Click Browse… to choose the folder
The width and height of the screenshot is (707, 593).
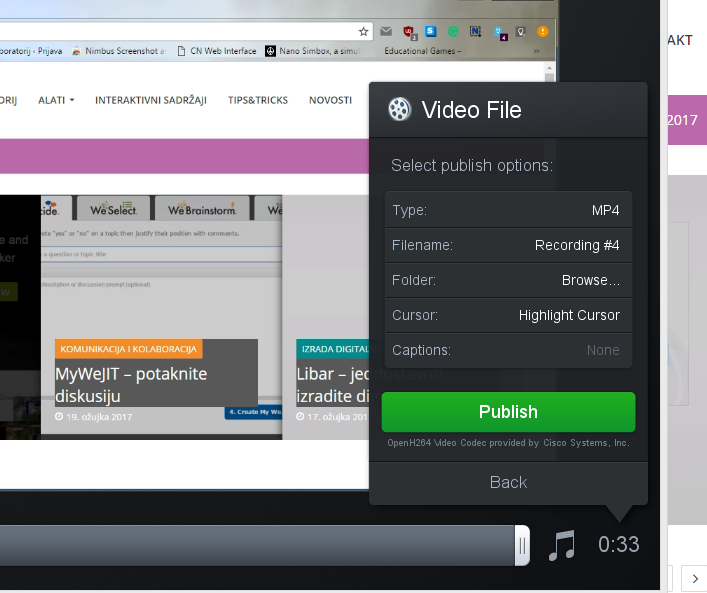590,280
